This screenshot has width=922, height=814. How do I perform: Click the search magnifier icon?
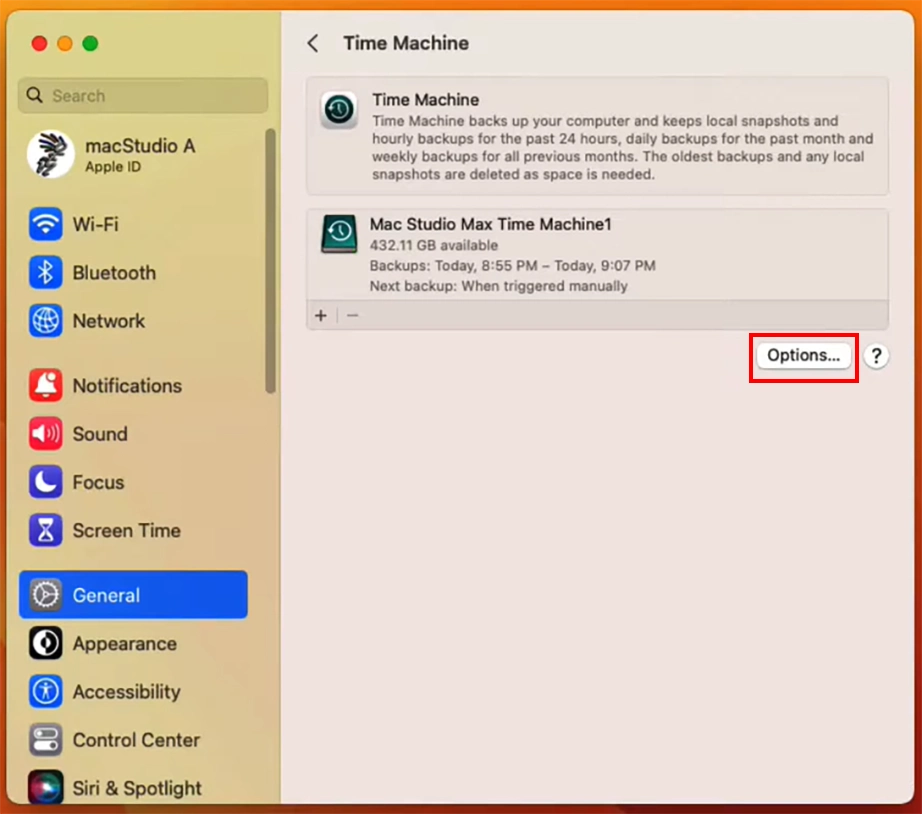35,95
